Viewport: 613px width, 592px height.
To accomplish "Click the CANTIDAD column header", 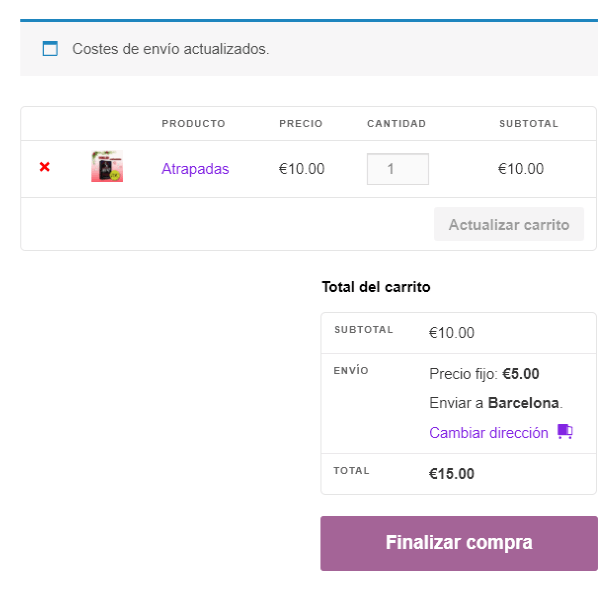I will pyautogui.click(x=396, y=124).
